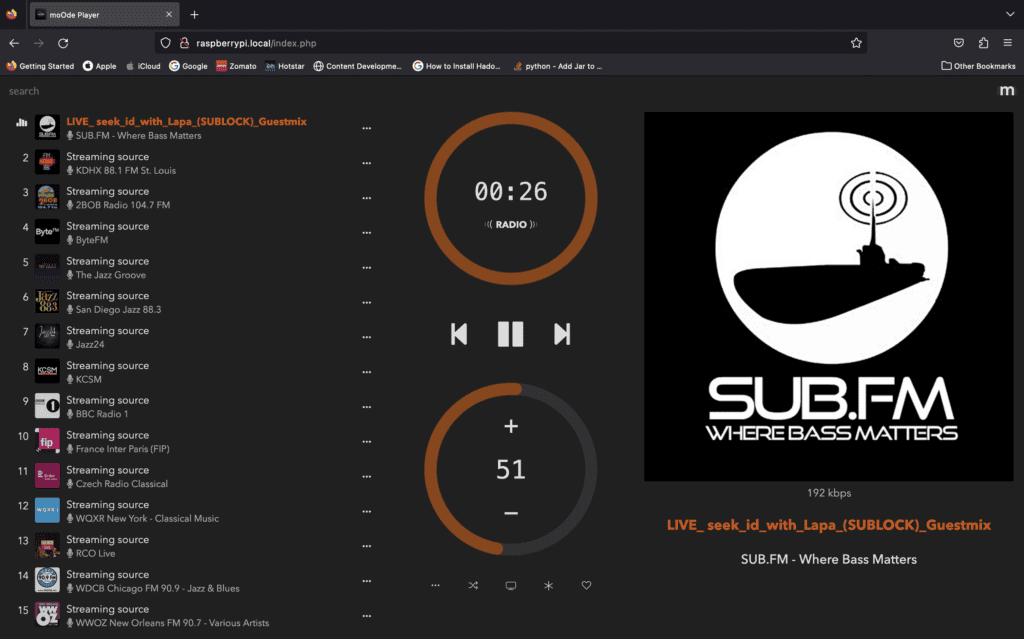Screen dimensions: 1024x639
Task: Go to the previous station
Action: pos(459,334)
